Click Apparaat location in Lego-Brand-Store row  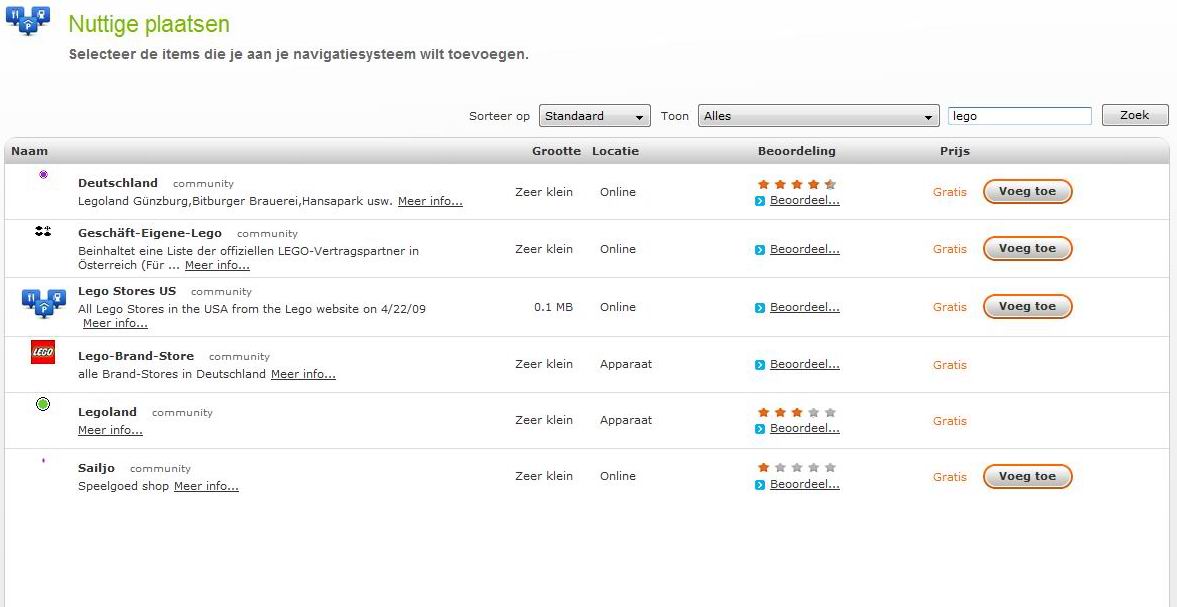626,364
